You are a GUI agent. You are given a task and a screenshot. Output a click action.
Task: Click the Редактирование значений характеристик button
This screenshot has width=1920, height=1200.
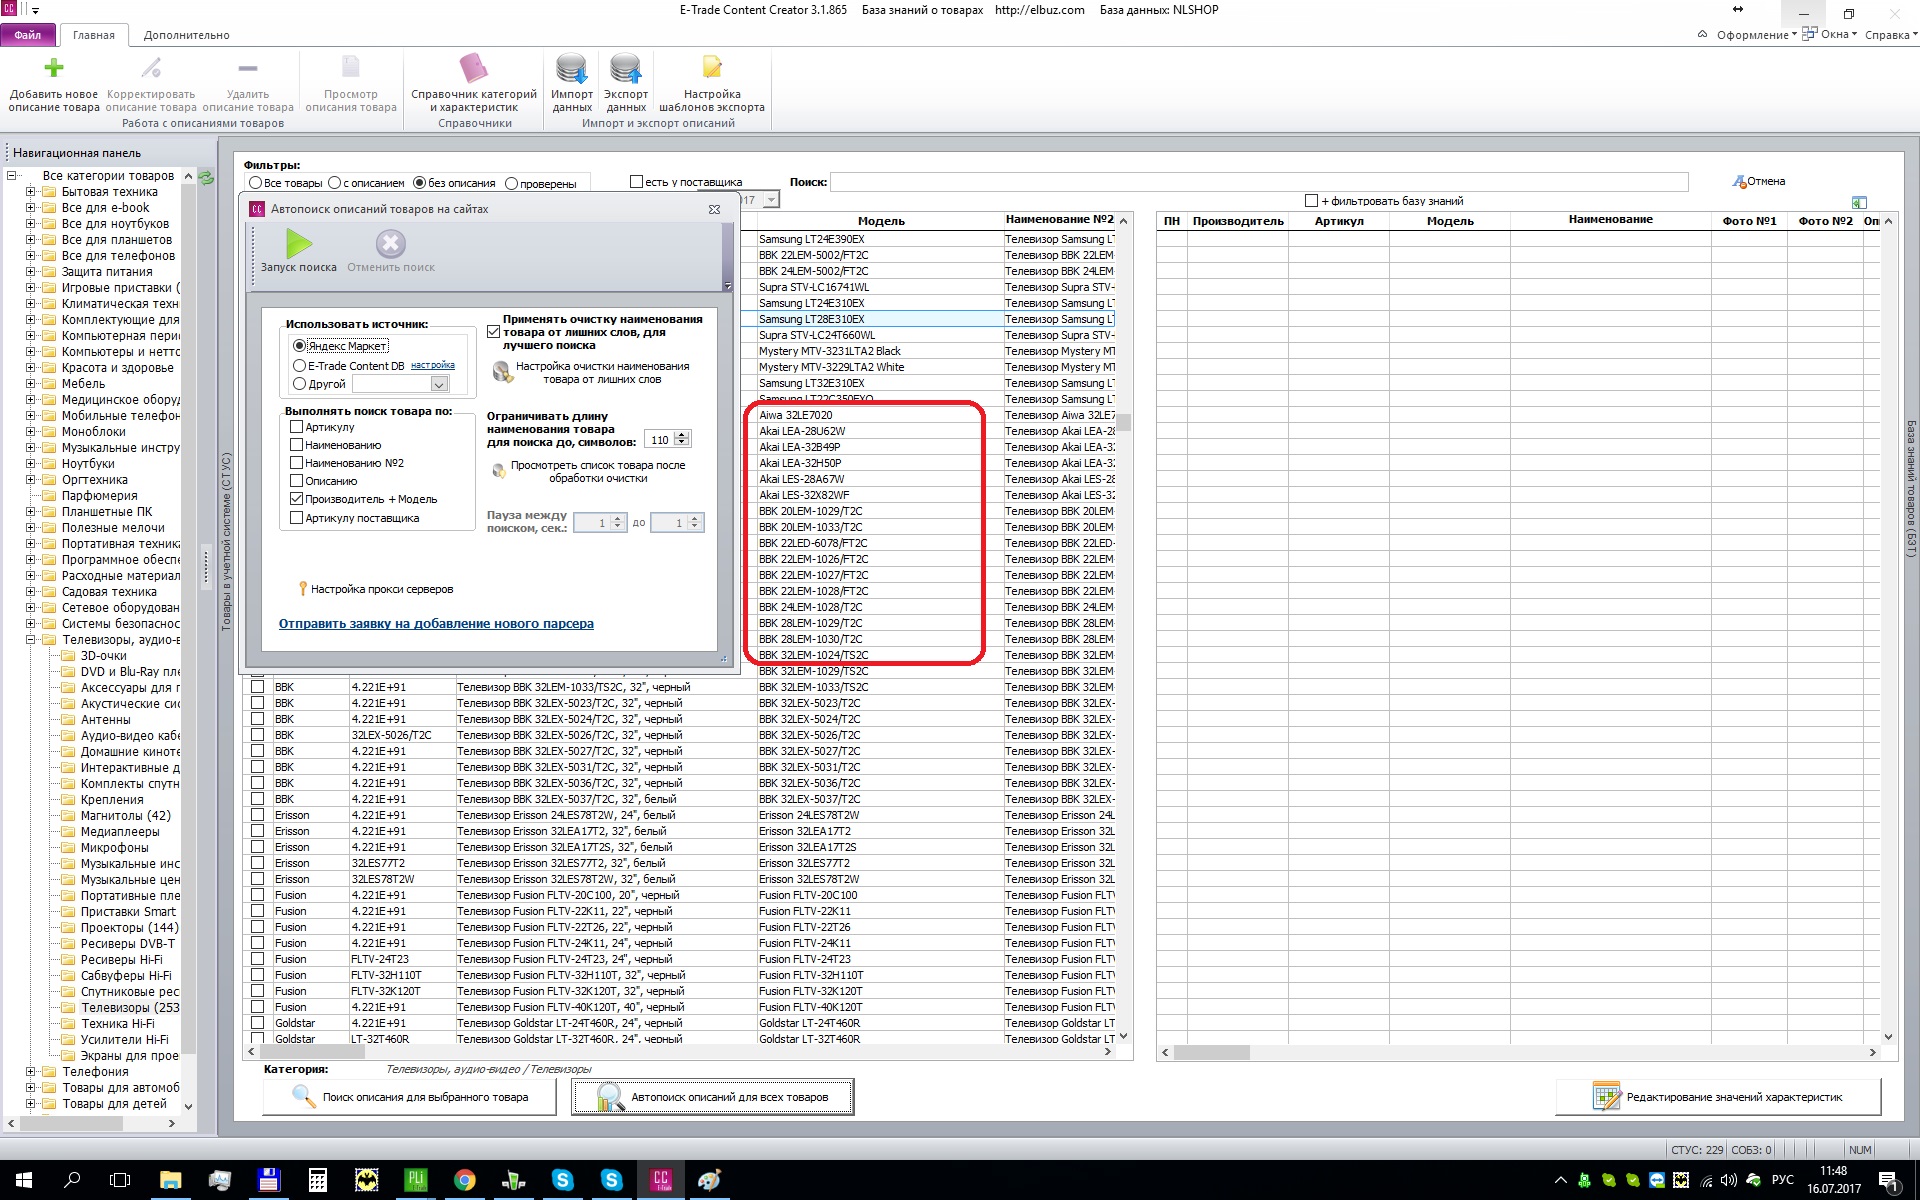[x=1718, y=1097]
